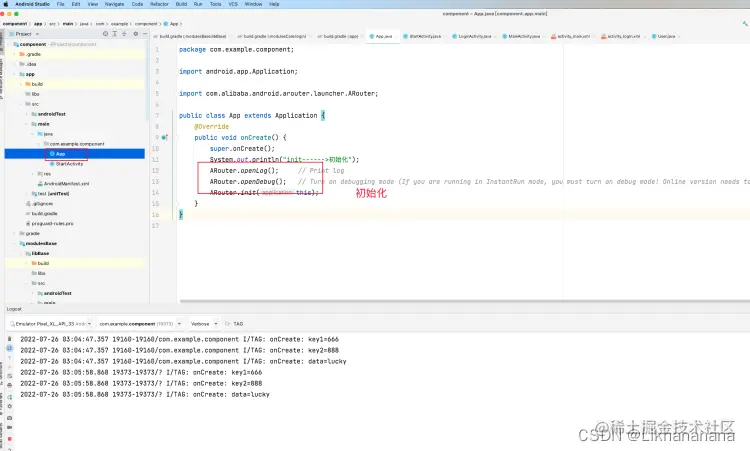This screenshot has width=750, height=451.
Task: Open the com.example.component process dropdown
Action: 140,324
